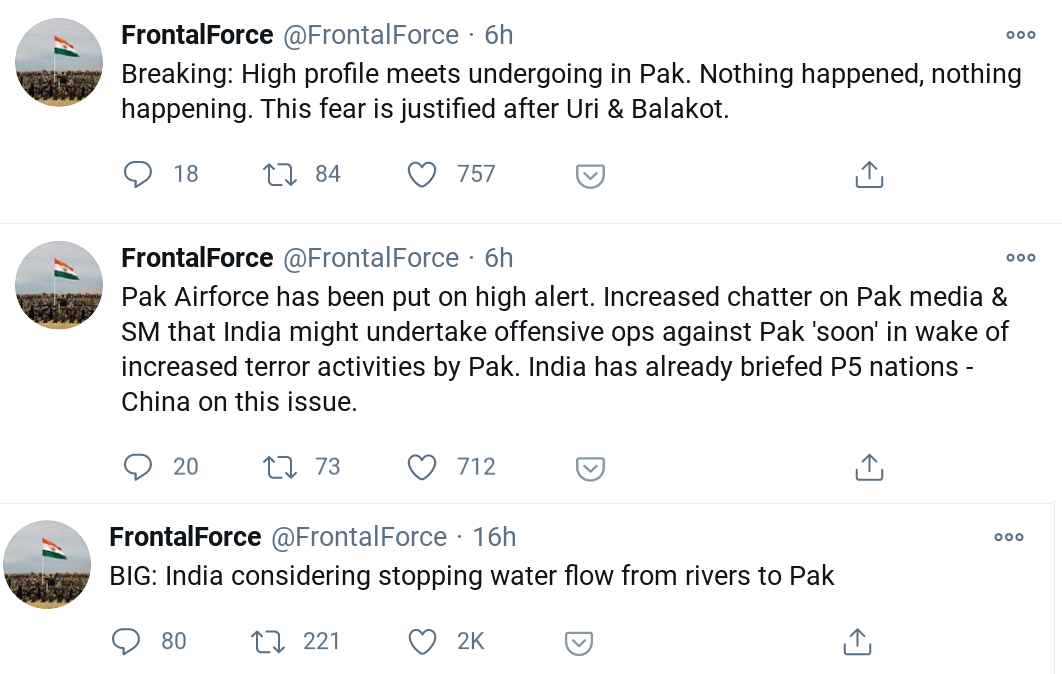Image resolution: width=1062 pixels, height=674 pixels.
Task: Open the 16h timestamp of water tweet
Action: pyautogui.click(x=494, y=537)
